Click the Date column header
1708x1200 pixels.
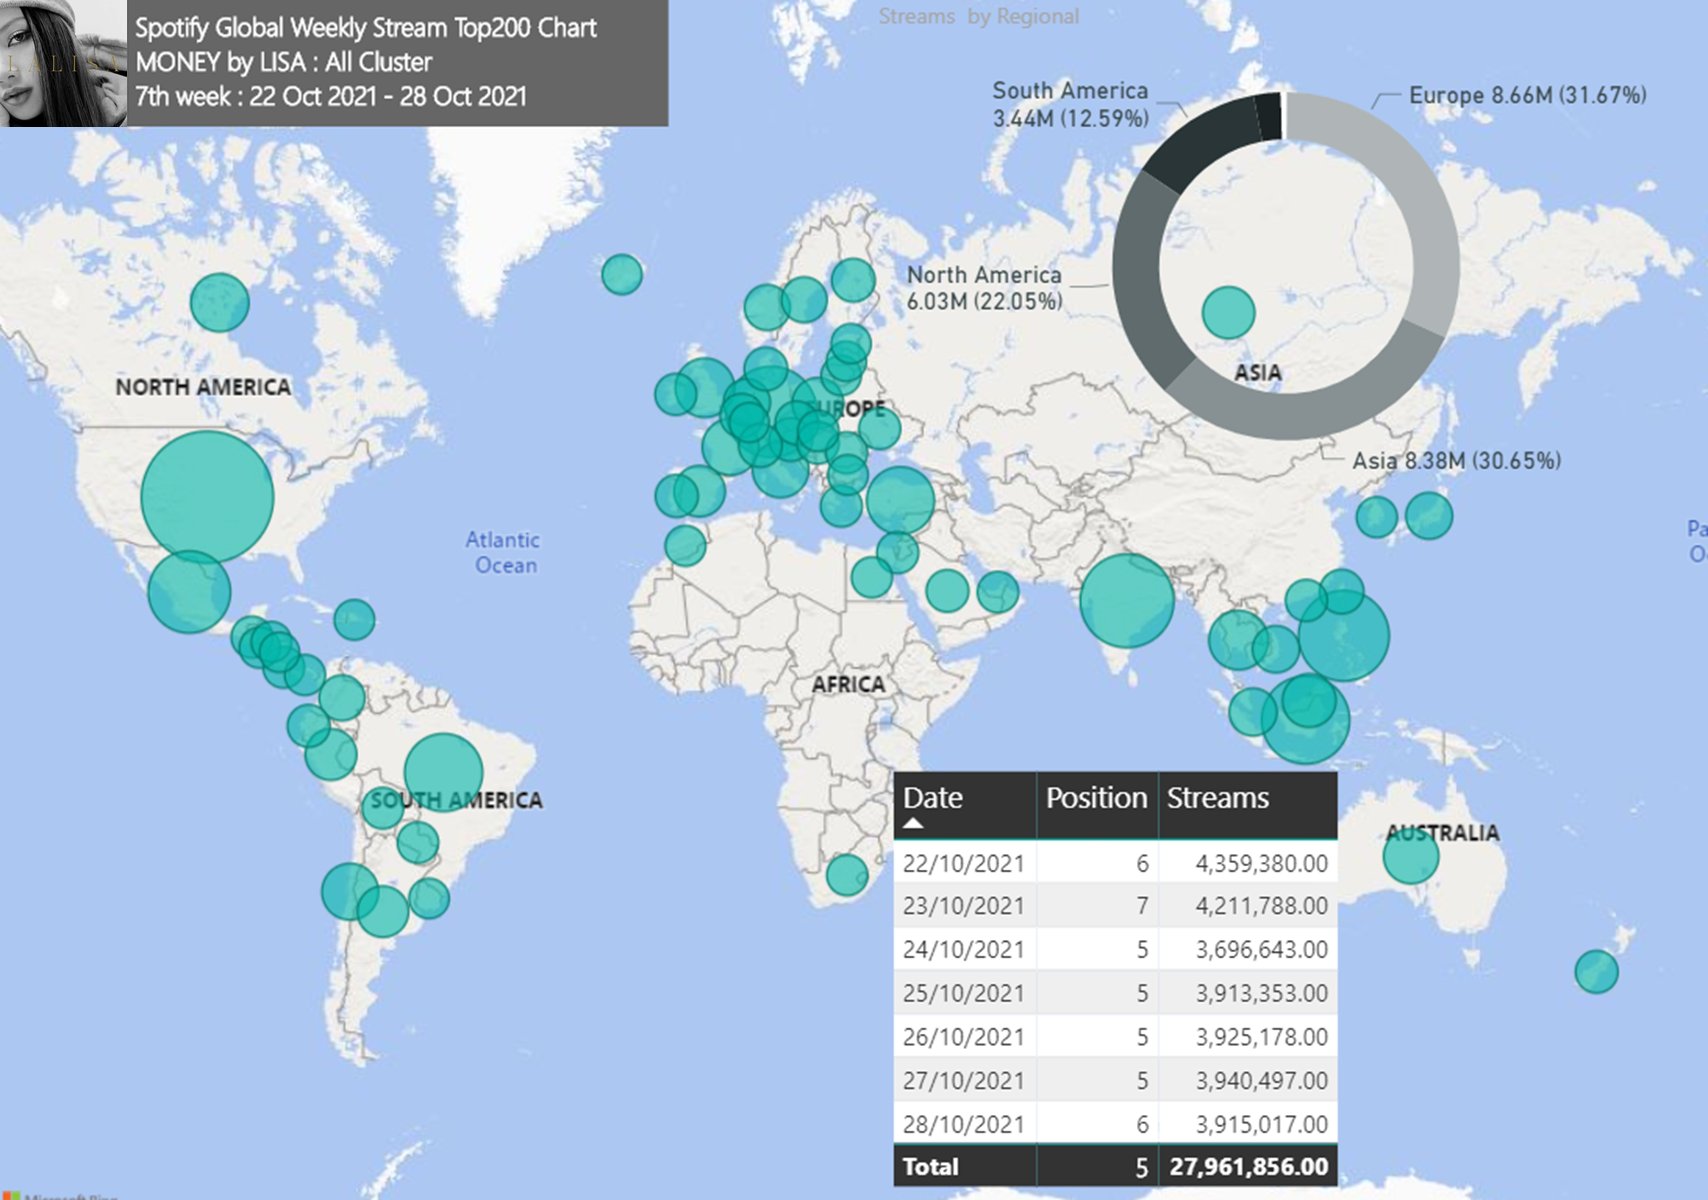(932, 798)
